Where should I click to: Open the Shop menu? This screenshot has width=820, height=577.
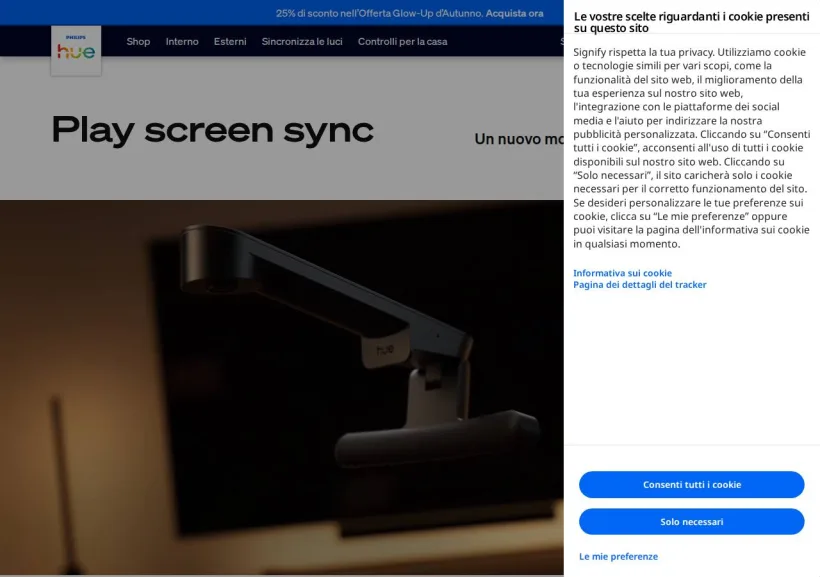point(138,41)
